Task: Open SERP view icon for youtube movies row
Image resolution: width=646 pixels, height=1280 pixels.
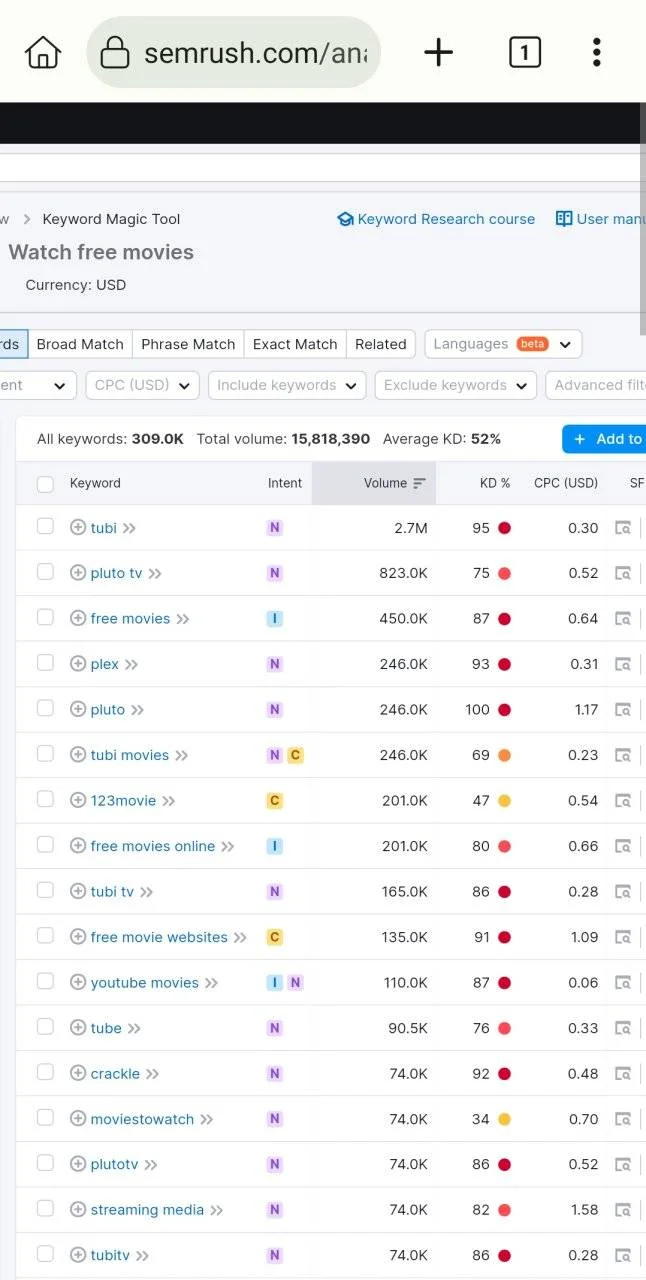Action: 623,983
